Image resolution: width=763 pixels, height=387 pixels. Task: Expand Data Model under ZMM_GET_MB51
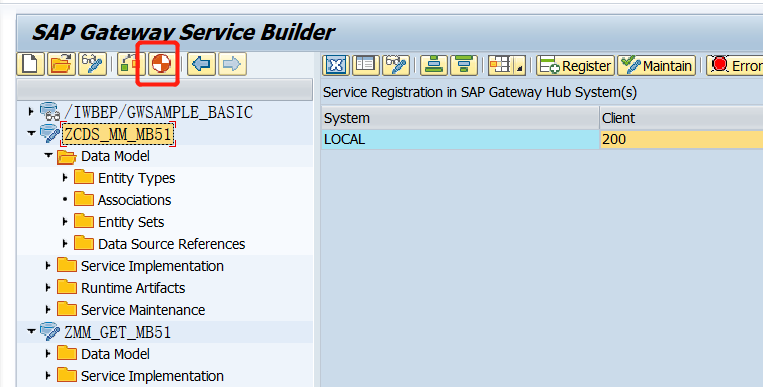[48, 353]
